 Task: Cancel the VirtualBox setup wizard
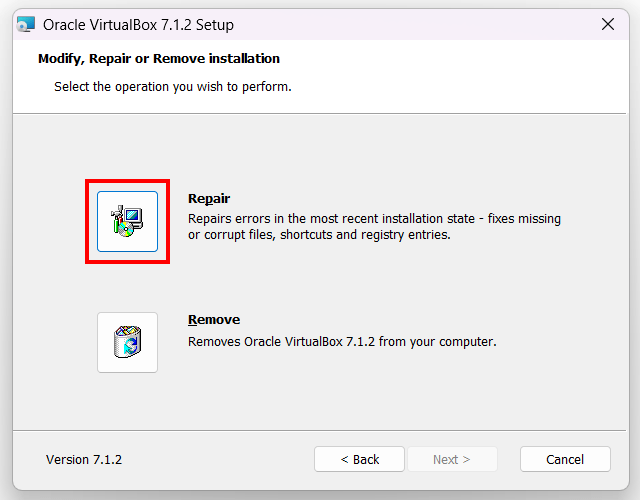(565, 459)
